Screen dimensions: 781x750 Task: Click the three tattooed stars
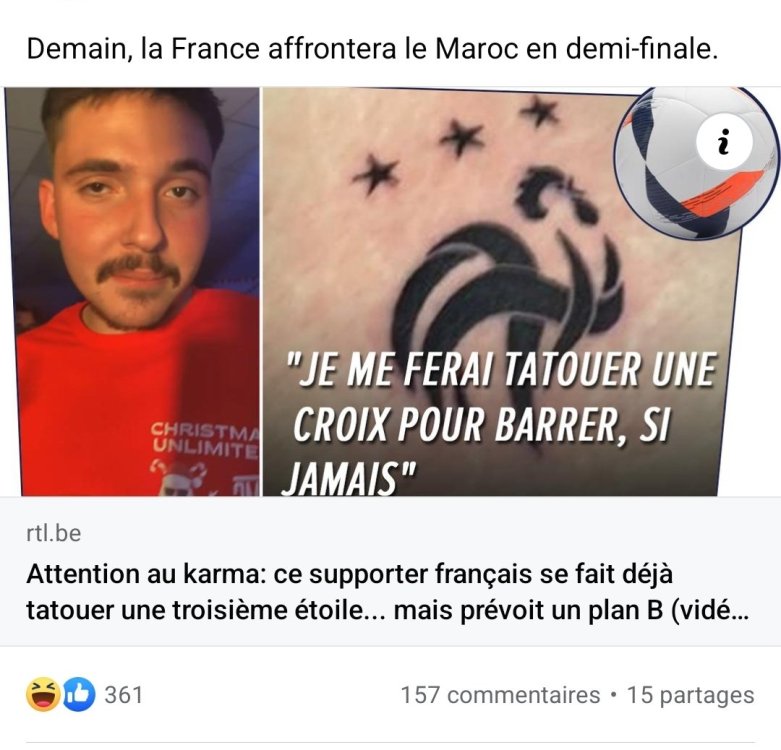(455, 144)
